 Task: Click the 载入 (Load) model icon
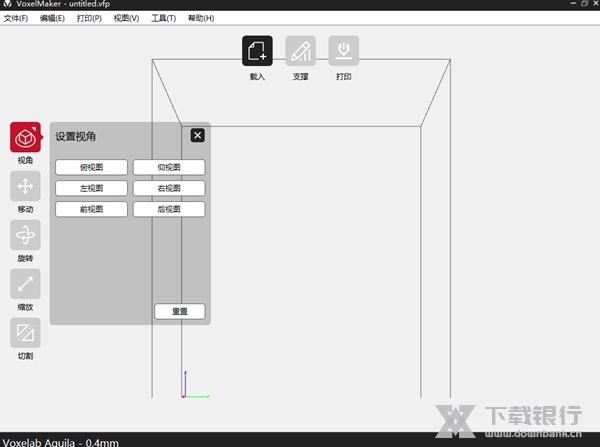coord(257,51)
